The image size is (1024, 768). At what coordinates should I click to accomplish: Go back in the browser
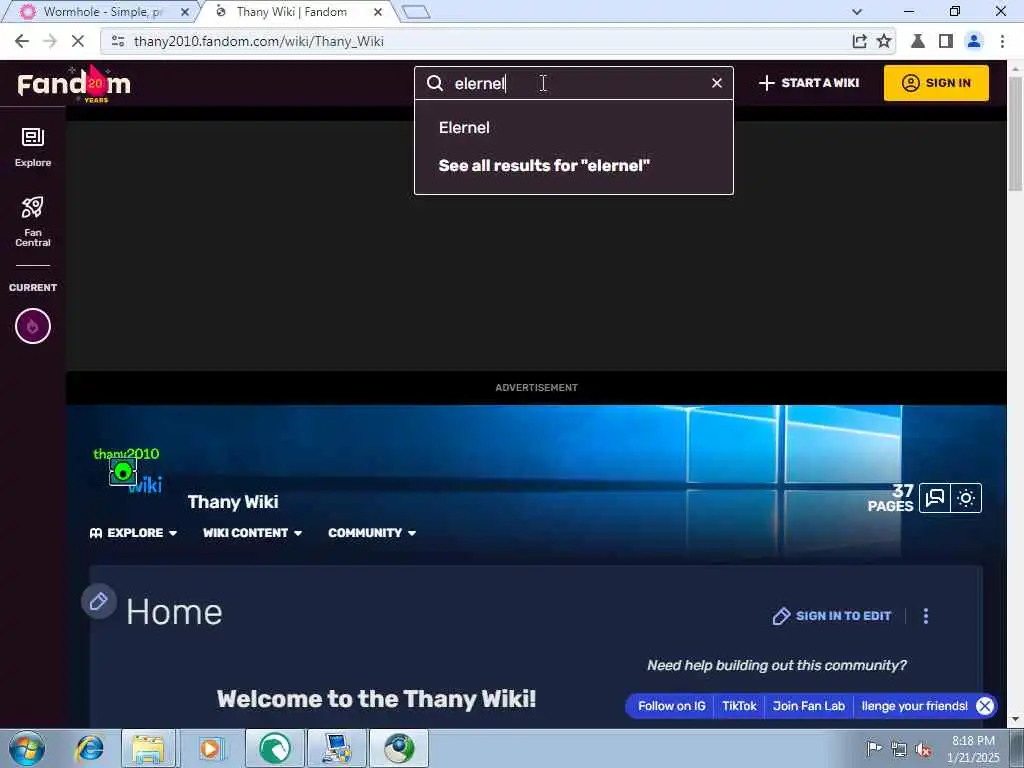pyautogui.click(x=22, y=41)
